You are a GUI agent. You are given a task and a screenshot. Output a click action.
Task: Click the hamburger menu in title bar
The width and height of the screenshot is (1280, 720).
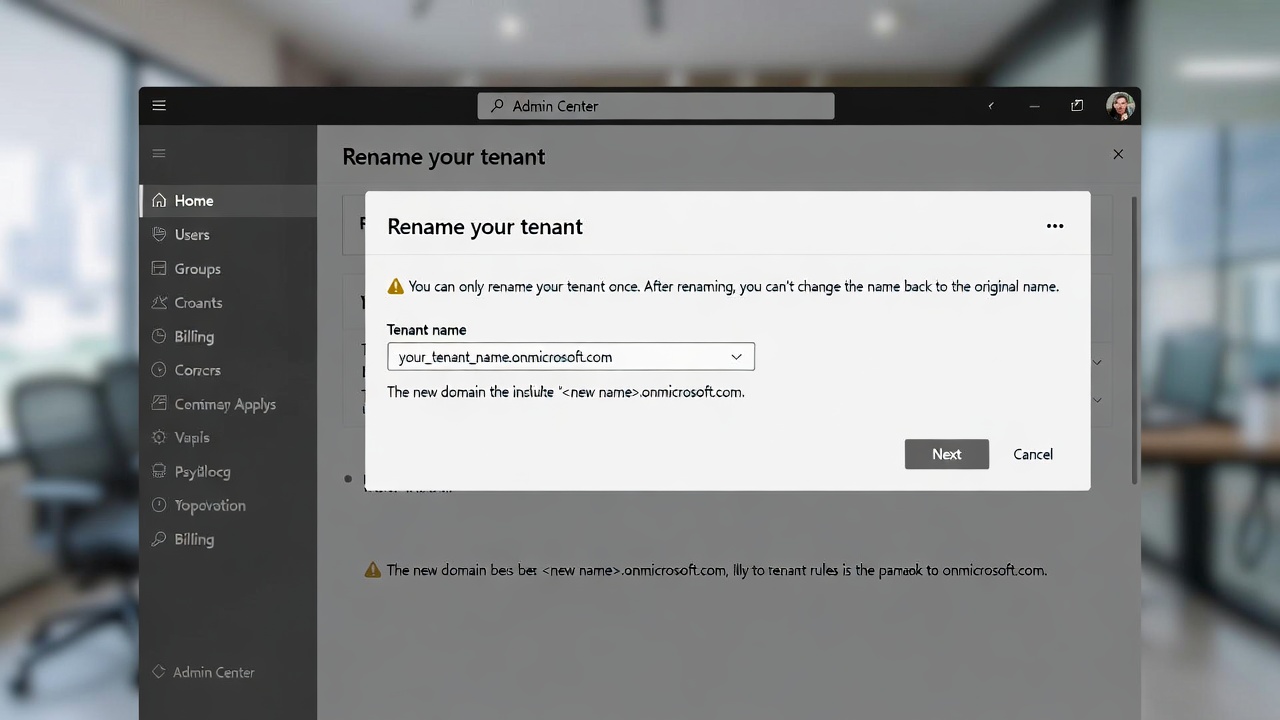click(159, 106)
